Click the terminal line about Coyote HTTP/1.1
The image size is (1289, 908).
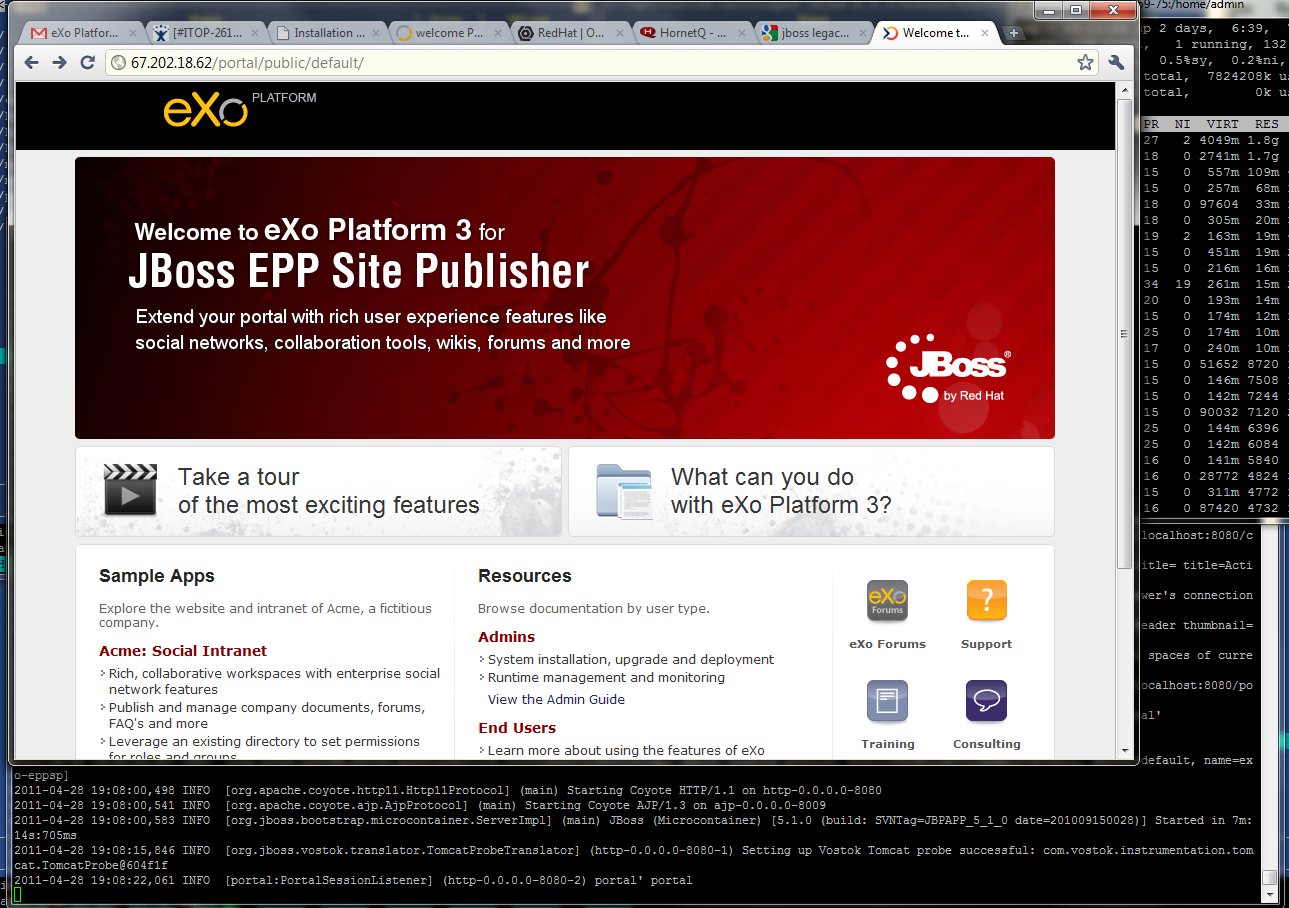click(448, 790)
